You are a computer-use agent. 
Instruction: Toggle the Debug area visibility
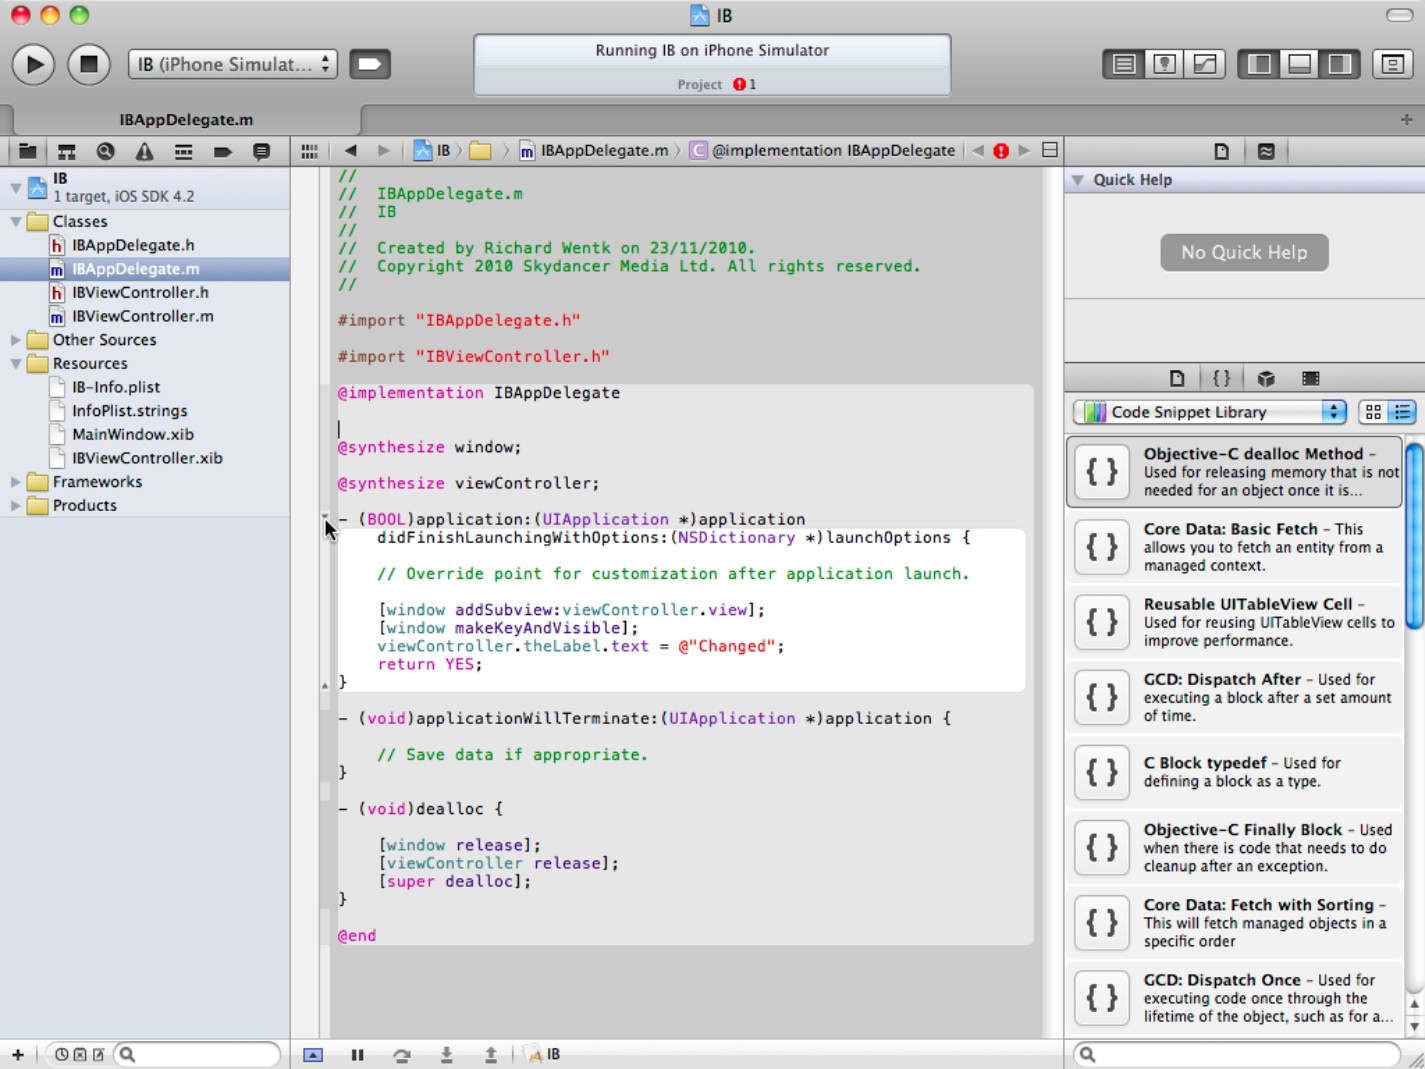(x=1299, y=64)
